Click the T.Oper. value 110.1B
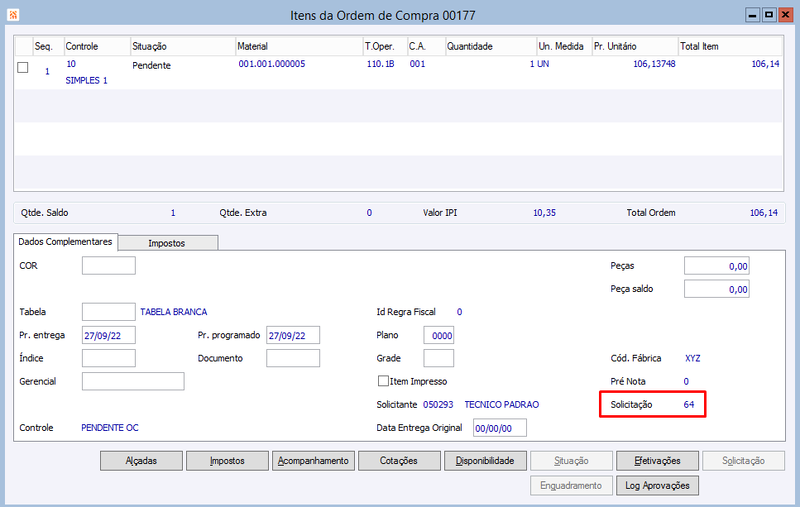800x507 pixels. pos(381,64)
